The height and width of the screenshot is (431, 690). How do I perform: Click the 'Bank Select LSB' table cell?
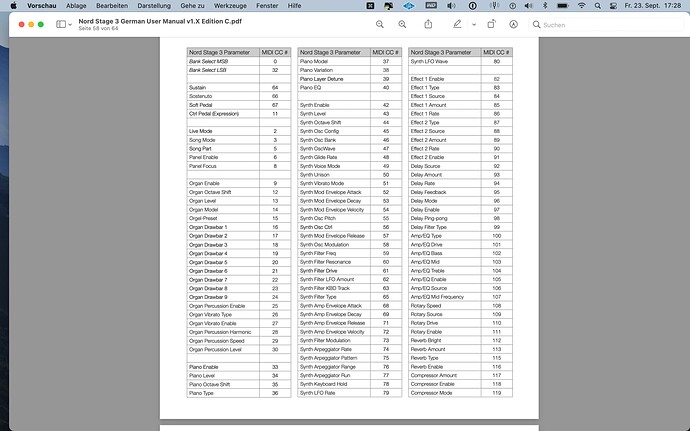223,70
